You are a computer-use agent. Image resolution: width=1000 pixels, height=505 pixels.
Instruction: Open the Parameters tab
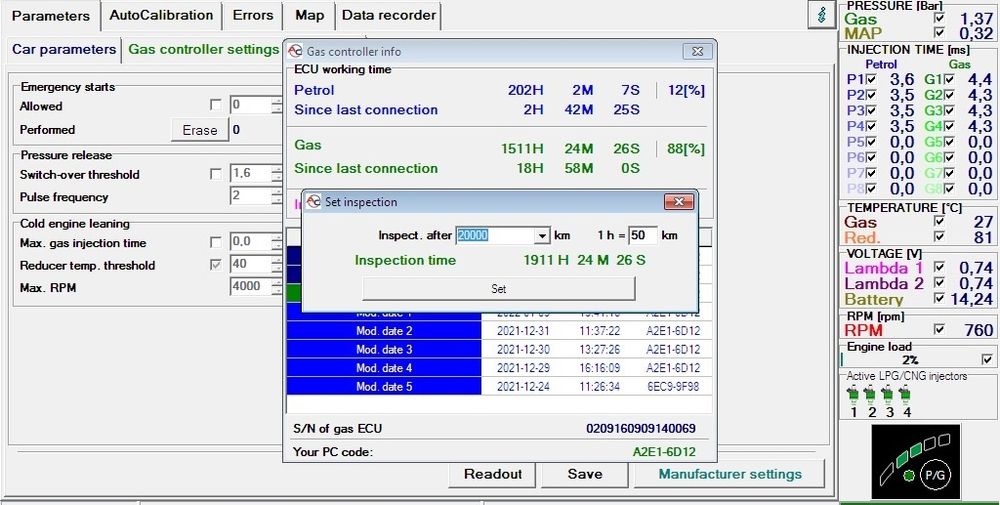tap(50, 16)
